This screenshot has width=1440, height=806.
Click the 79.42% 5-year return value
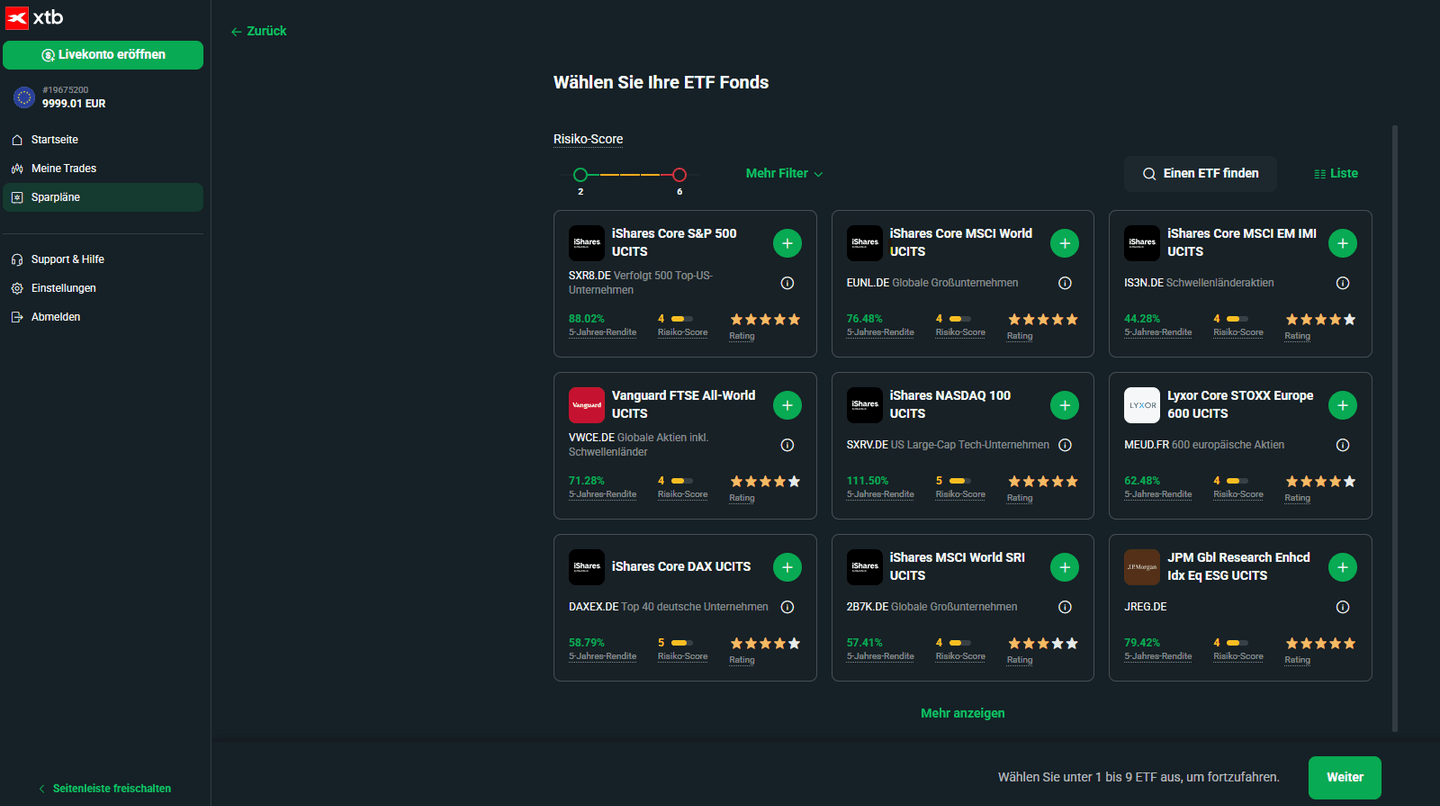pos(1142,643)
